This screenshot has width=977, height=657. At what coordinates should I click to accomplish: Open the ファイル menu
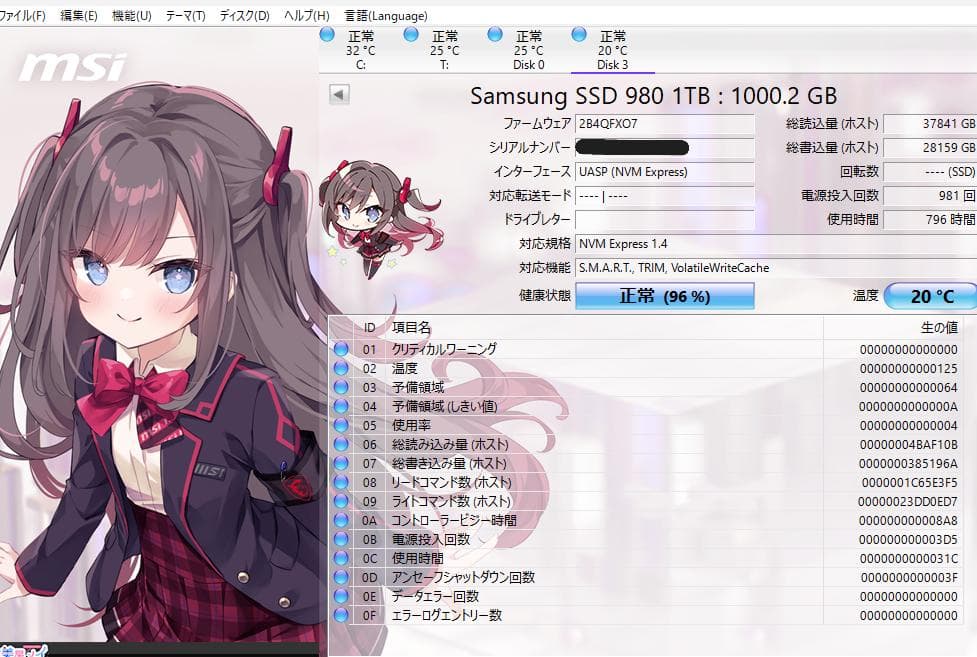pyautogui.click(x=24, y=16)
